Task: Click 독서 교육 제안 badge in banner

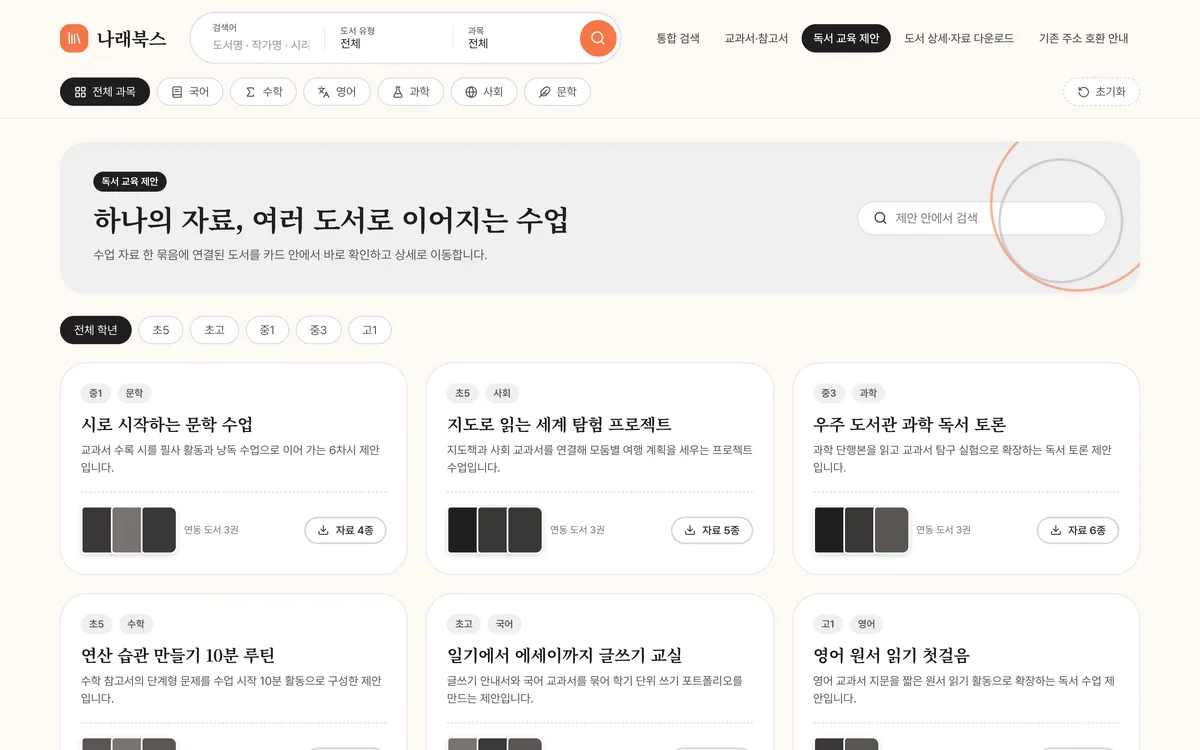Action: (x=130, y=182)
